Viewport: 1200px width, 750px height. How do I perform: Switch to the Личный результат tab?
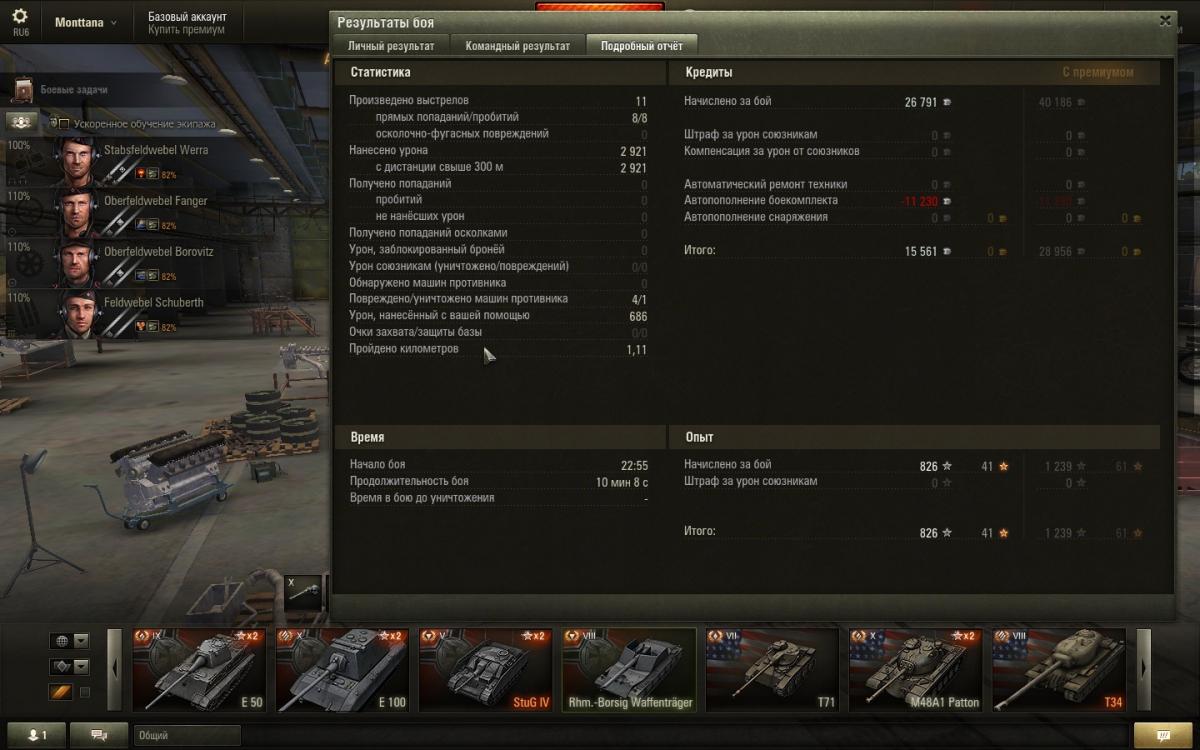391,46
